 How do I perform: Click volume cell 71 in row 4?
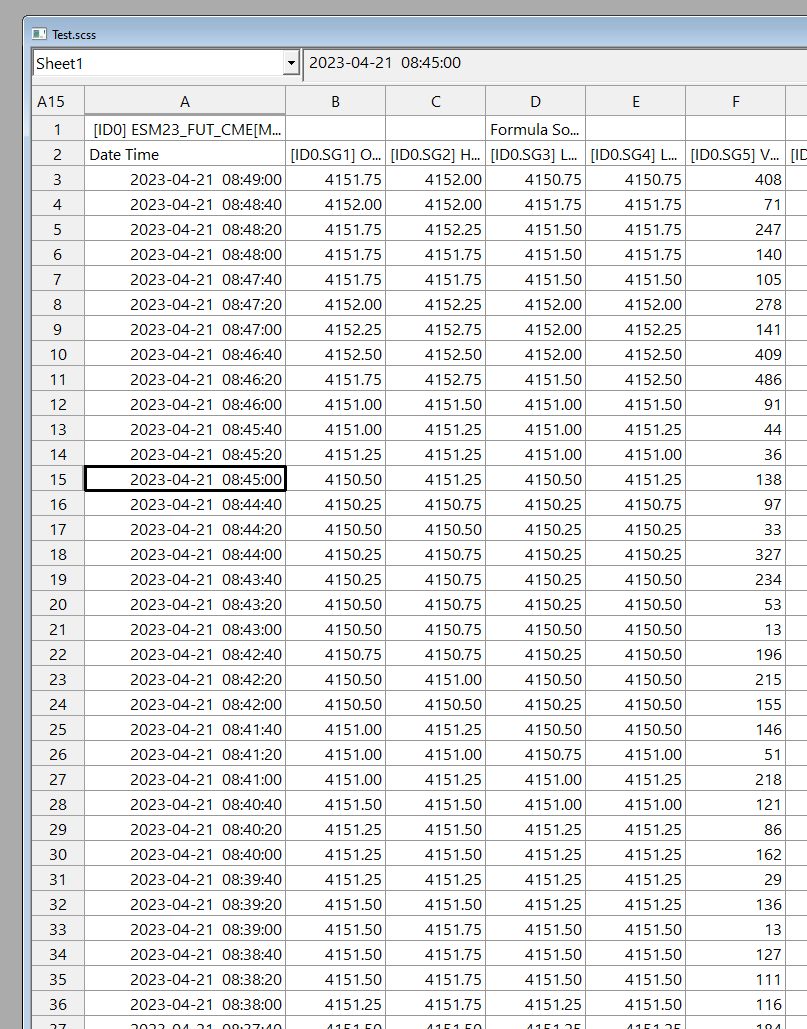point(735,204)
